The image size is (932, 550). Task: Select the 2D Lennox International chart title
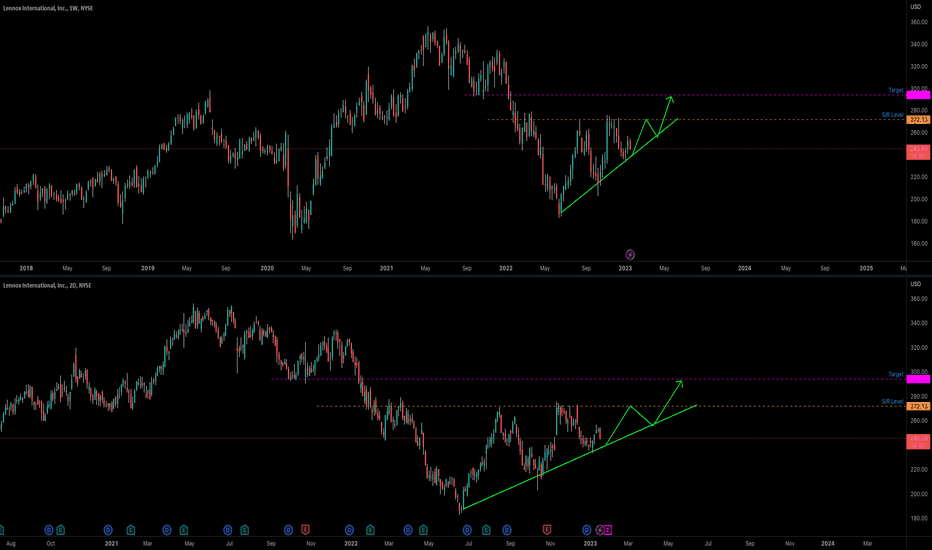point(47,285)
